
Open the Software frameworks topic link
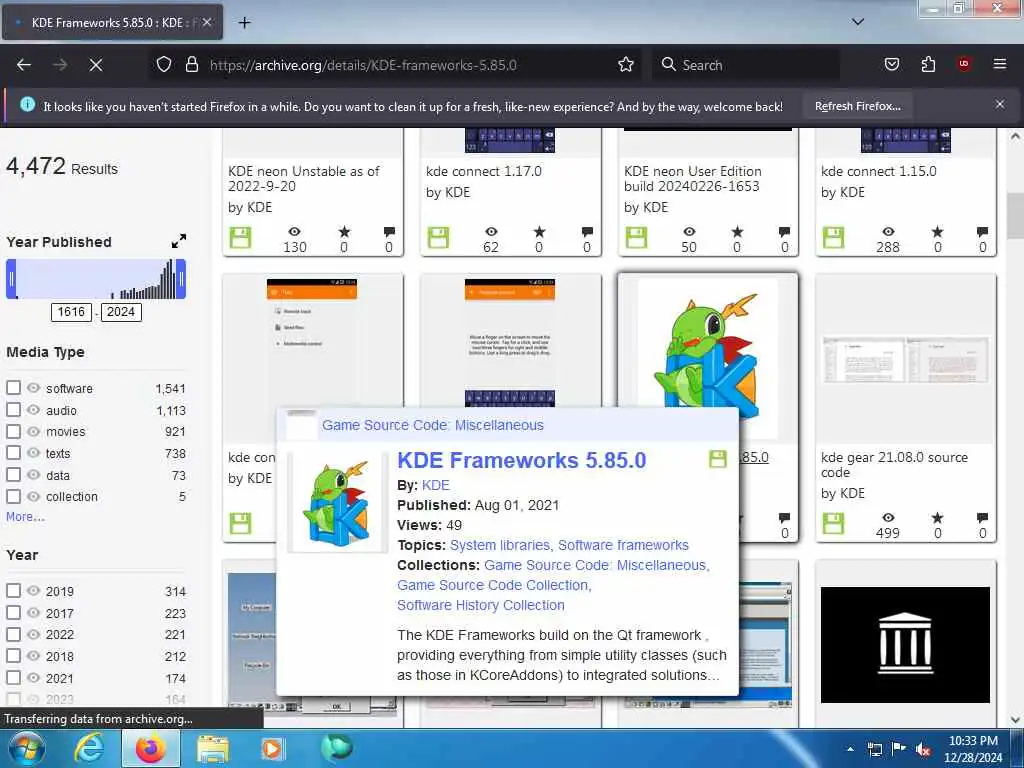[x=623, y=545]
